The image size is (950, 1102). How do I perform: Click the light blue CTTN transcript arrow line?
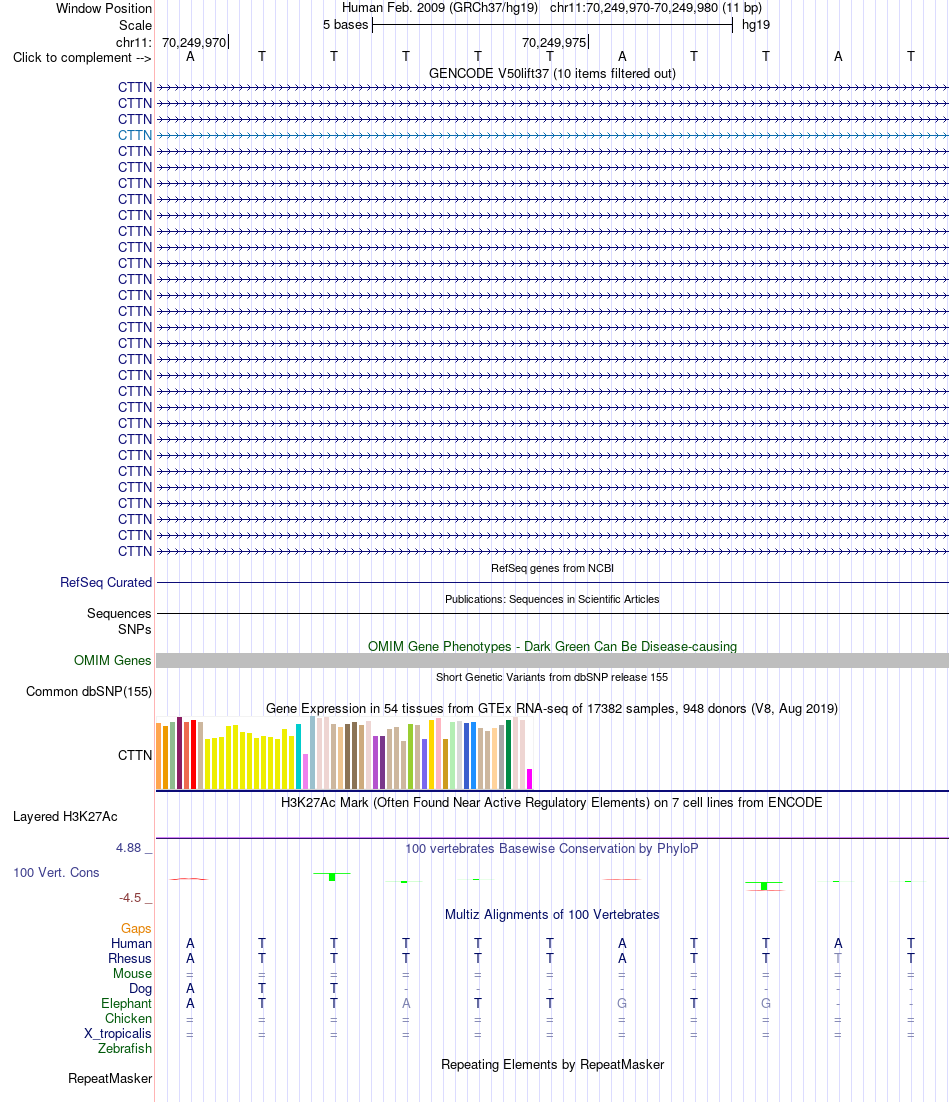tap(552, 136)
